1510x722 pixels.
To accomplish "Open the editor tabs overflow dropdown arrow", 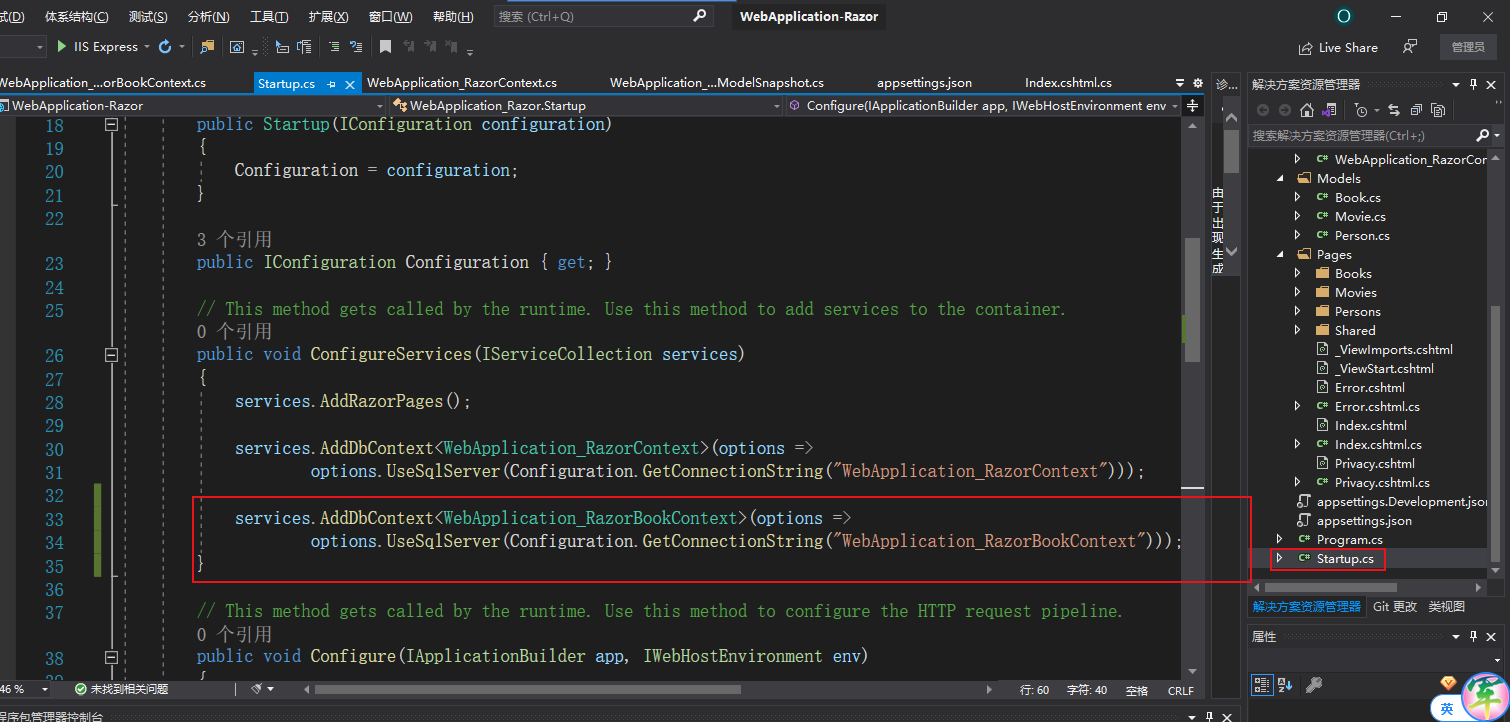I will pos(1182,83).
